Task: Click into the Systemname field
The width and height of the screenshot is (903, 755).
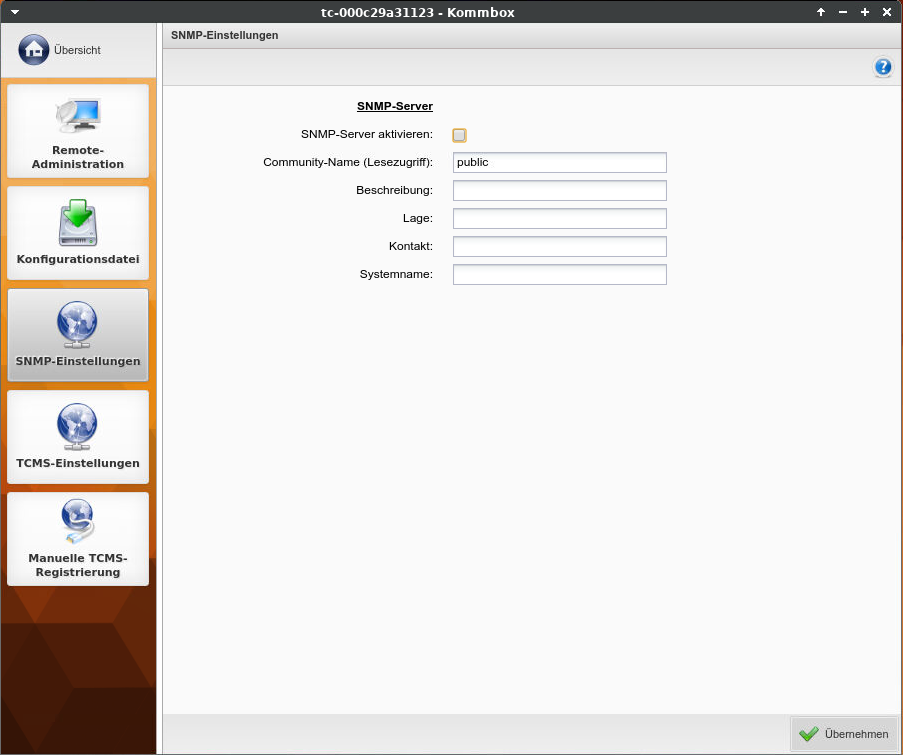Action: [x=560, y=274]
